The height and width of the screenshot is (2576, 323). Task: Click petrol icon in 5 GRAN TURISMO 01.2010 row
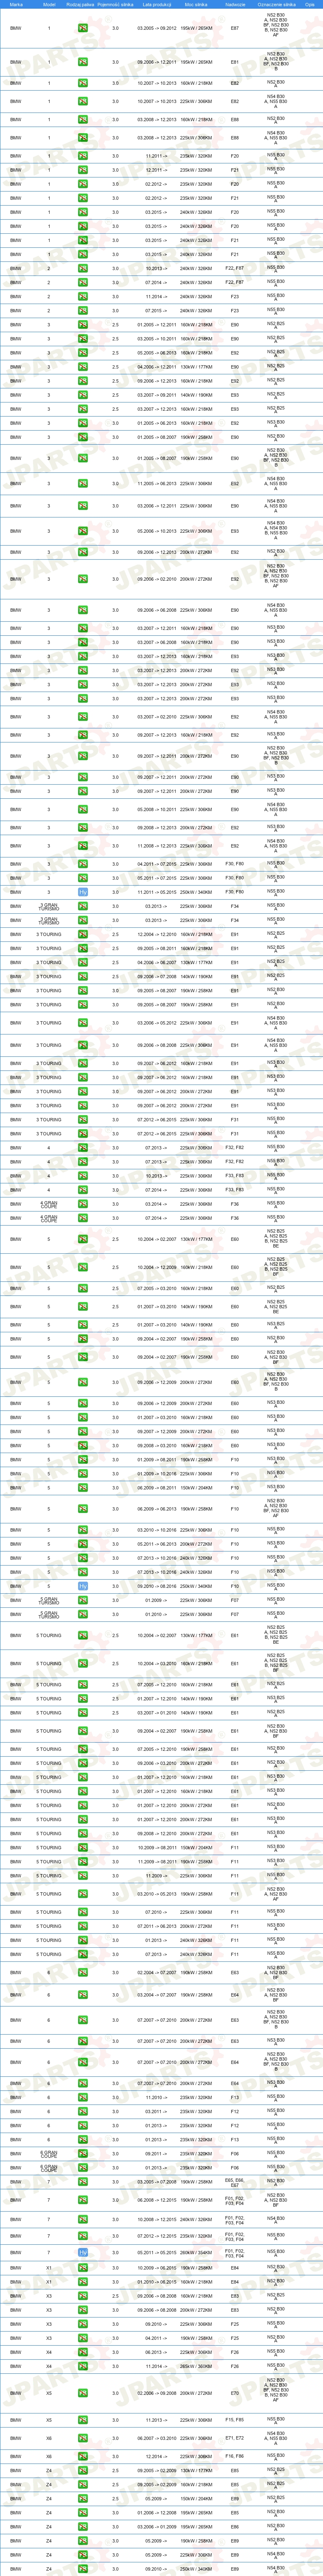(83, 1614)
